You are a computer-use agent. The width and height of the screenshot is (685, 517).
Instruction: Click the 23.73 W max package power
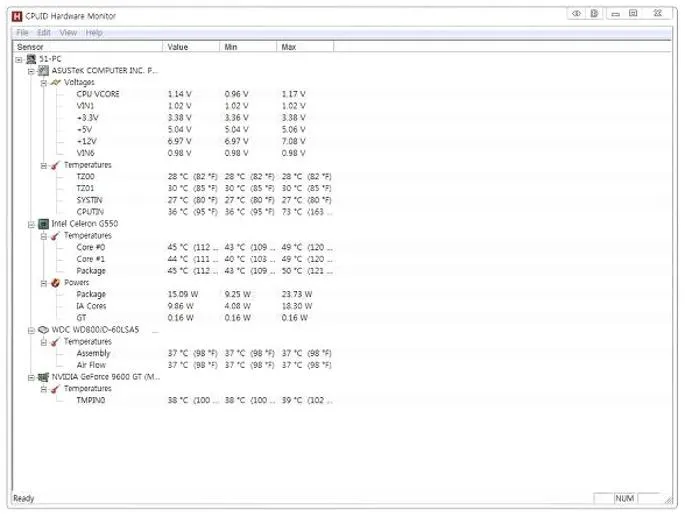click(x=297, y=295)
